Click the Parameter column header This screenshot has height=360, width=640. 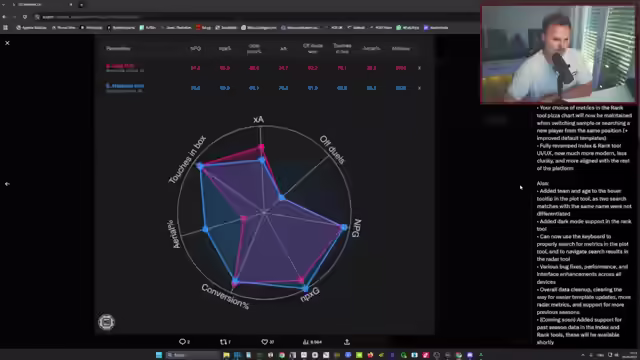tap(118, 49)
